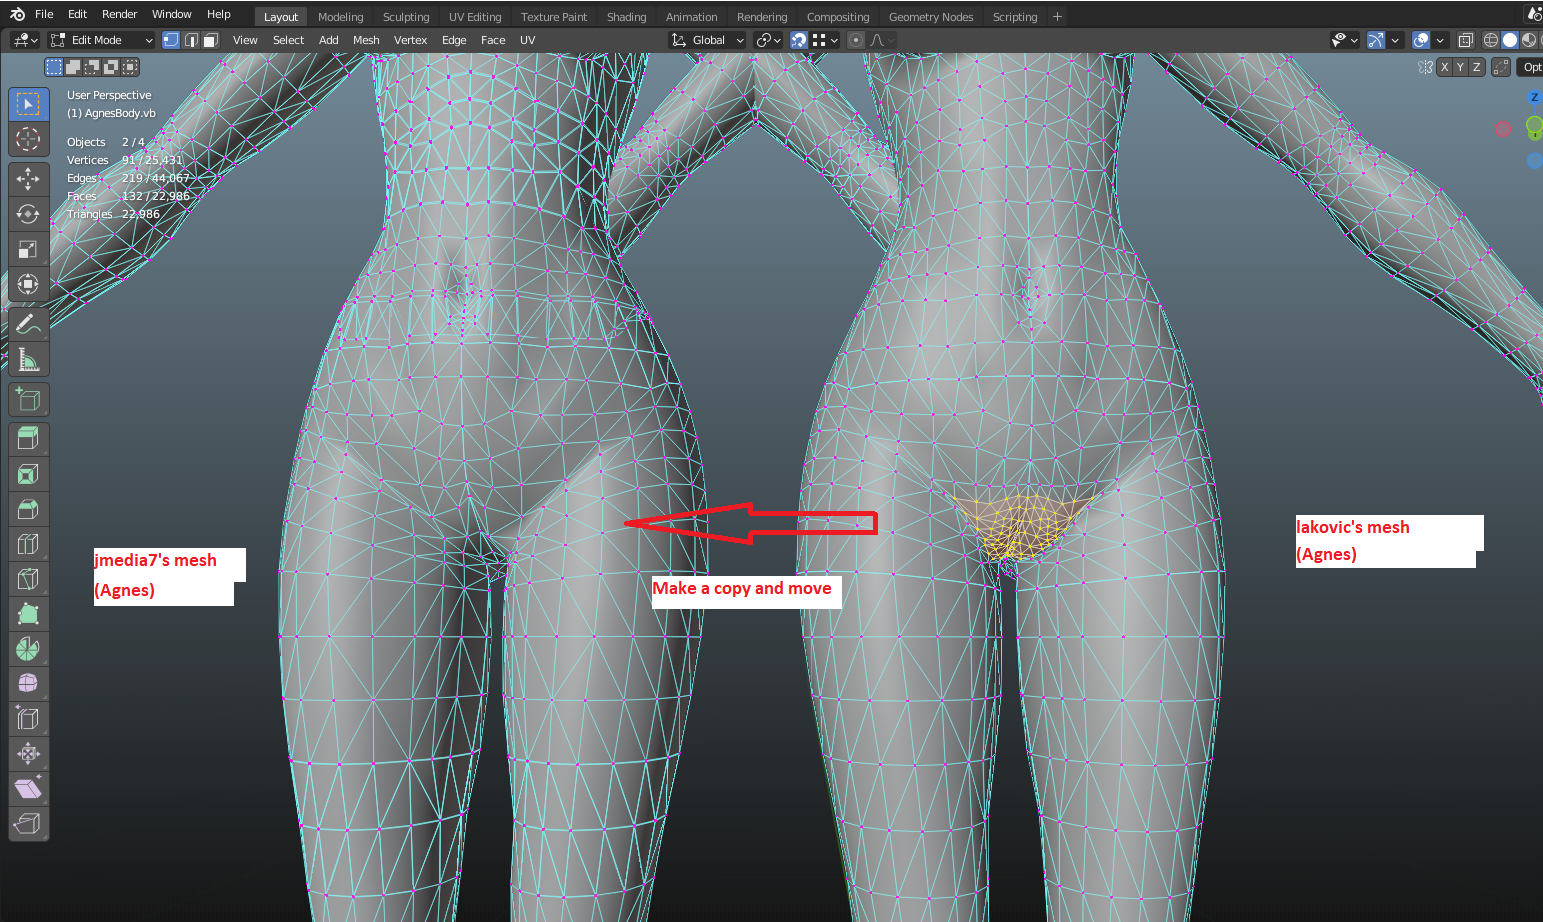The height and width of the screenshot is (922, 1543).
Task: Toggle proportional editing
Action: tap(855, 40)
